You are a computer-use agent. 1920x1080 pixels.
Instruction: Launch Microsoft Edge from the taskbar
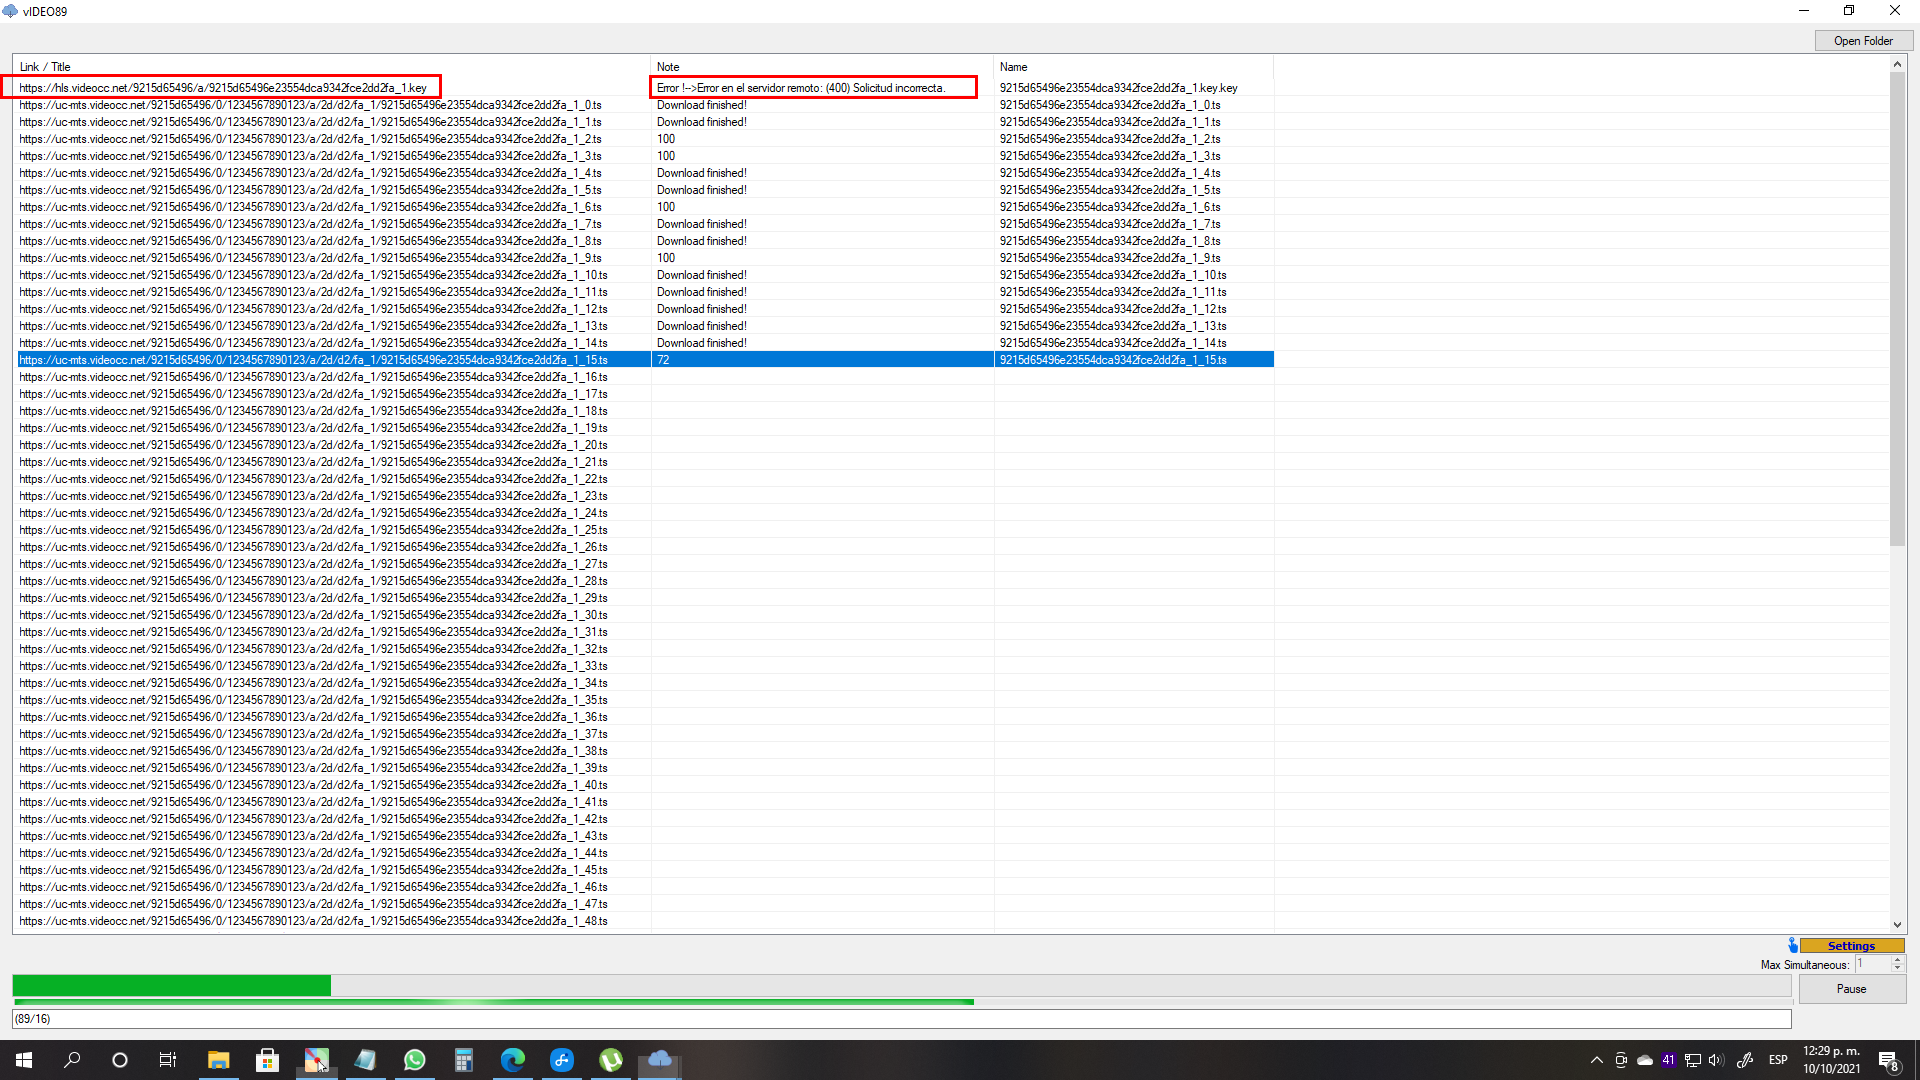512,1060
